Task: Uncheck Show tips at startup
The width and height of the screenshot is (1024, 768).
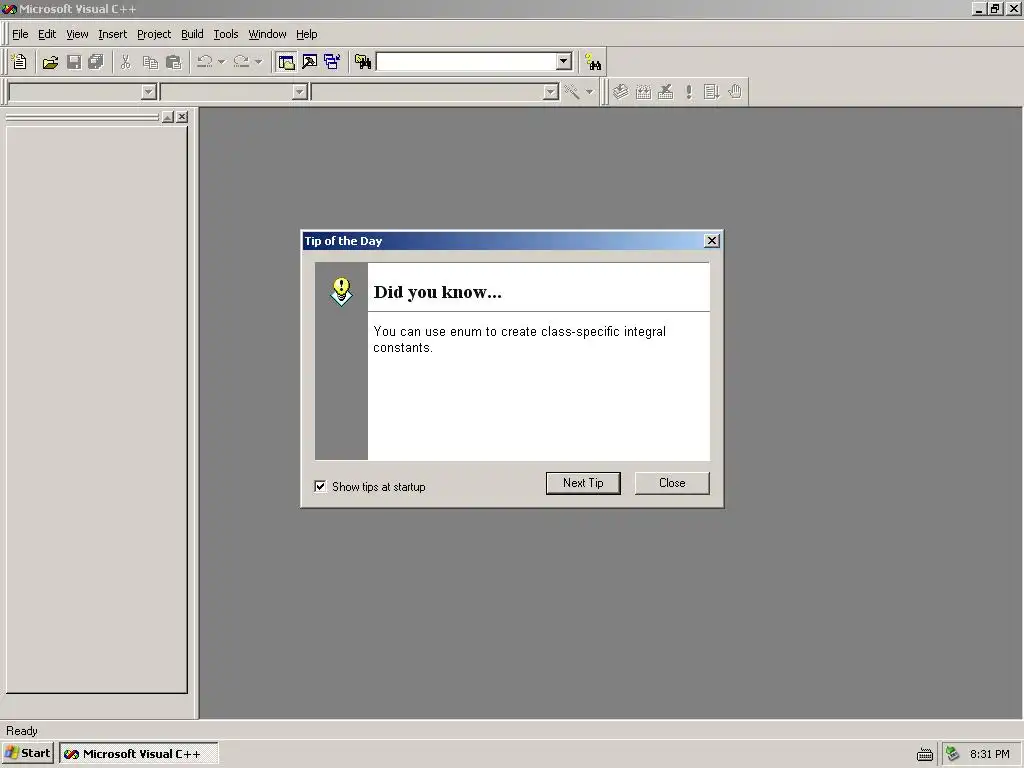Action: click(320, 487)
